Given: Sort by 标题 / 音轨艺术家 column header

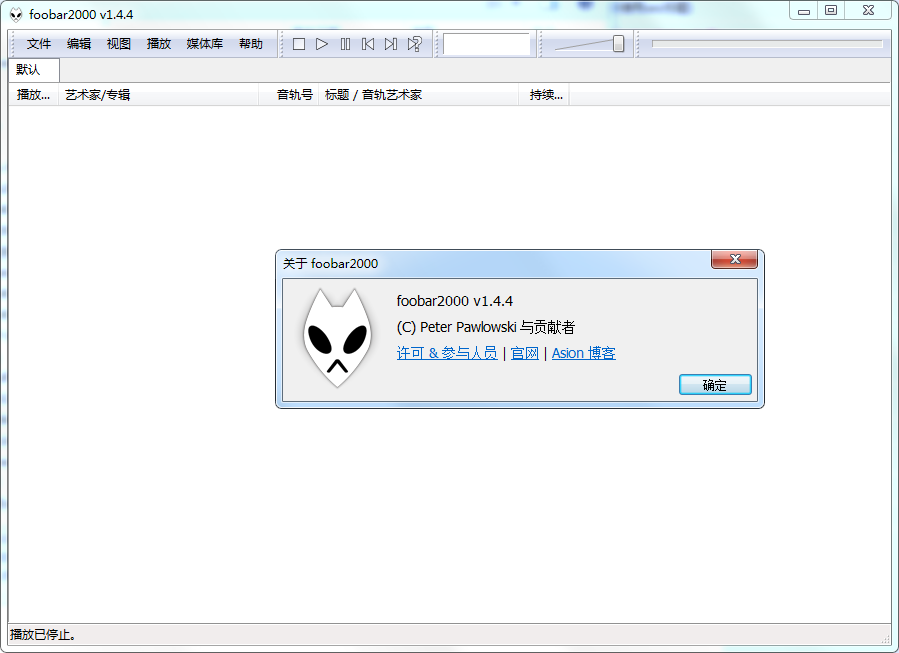Looking at the screenshot, I should click(418, 95).
